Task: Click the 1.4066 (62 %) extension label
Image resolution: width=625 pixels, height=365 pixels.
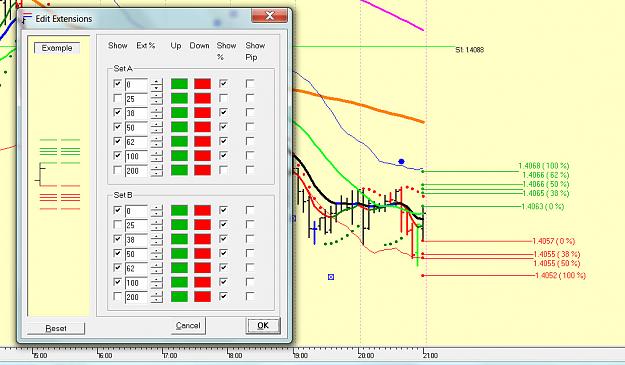Action: tap(545, 175)
